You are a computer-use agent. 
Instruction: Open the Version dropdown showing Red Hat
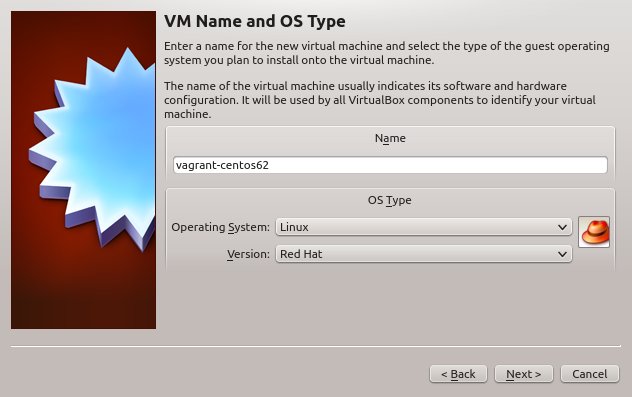424,254
